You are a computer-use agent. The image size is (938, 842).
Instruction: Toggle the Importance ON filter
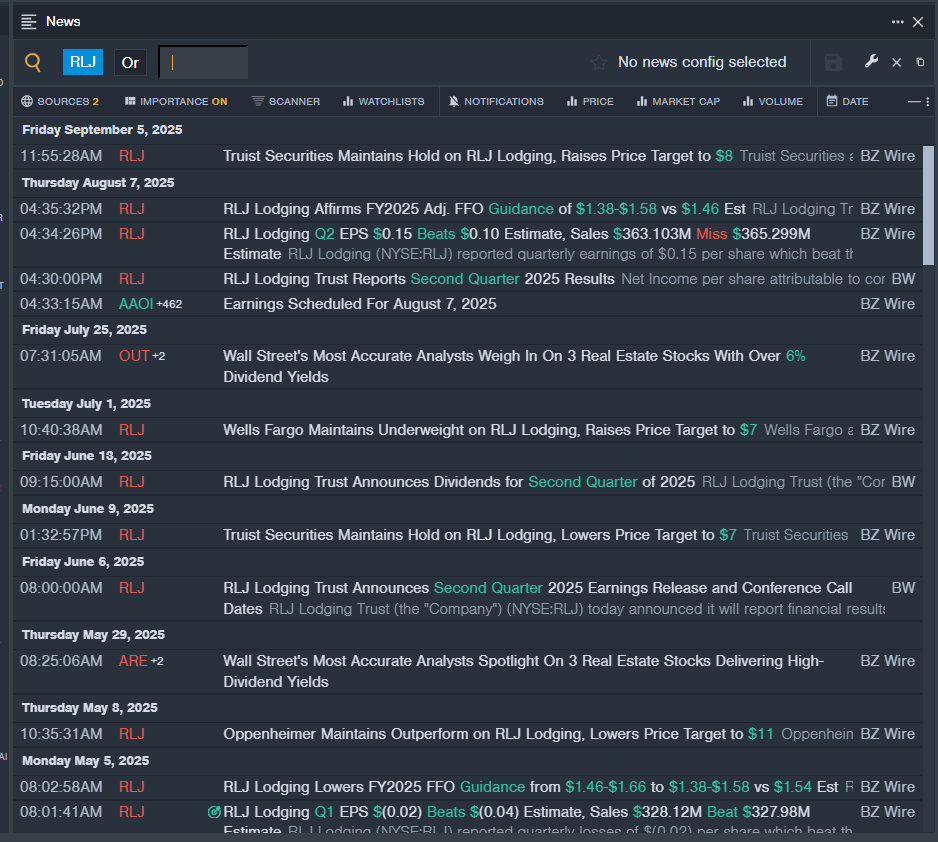[176, 101]
